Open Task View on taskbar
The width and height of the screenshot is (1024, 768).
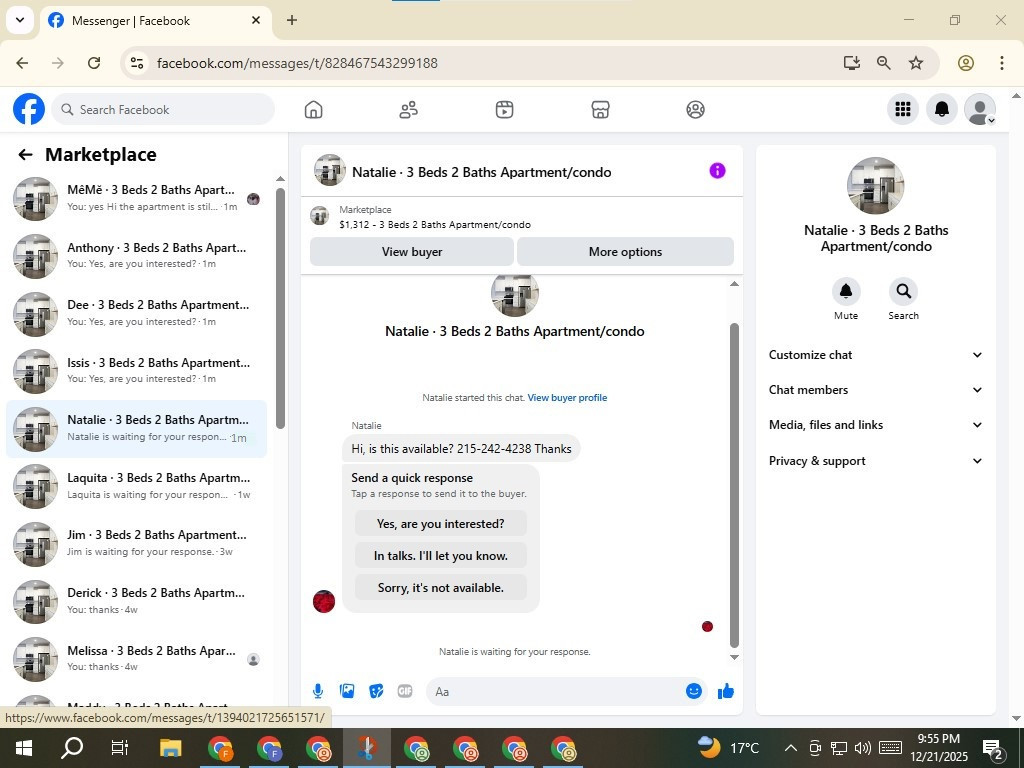(x=120, y=748)
